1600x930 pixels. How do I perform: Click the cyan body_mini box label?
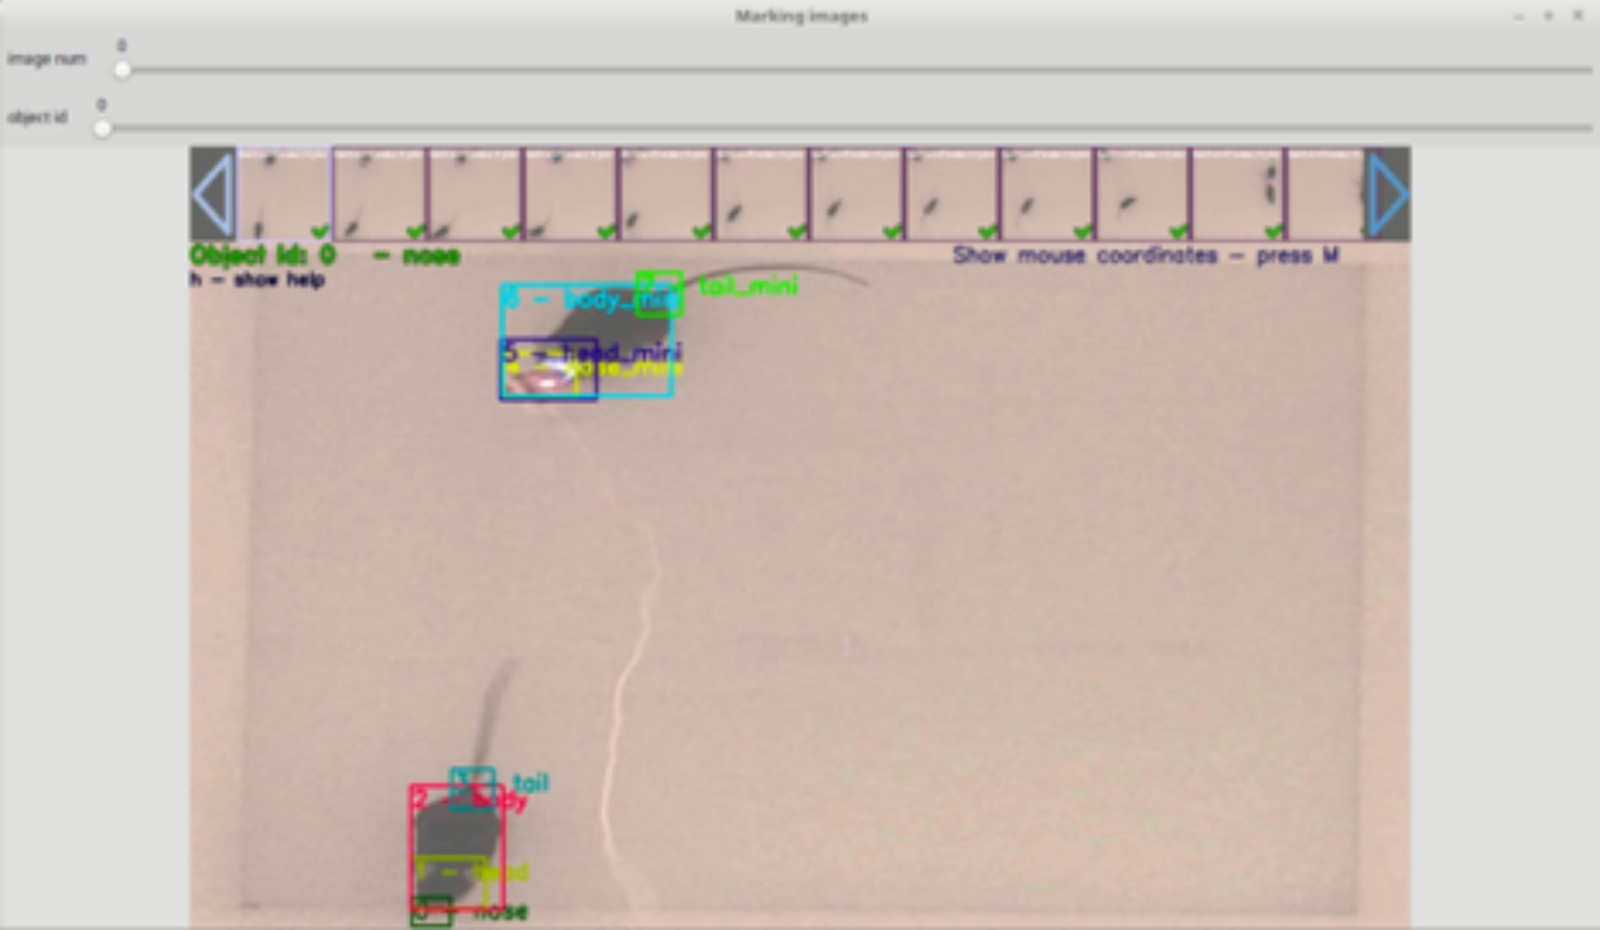click(x=591, y=299)
